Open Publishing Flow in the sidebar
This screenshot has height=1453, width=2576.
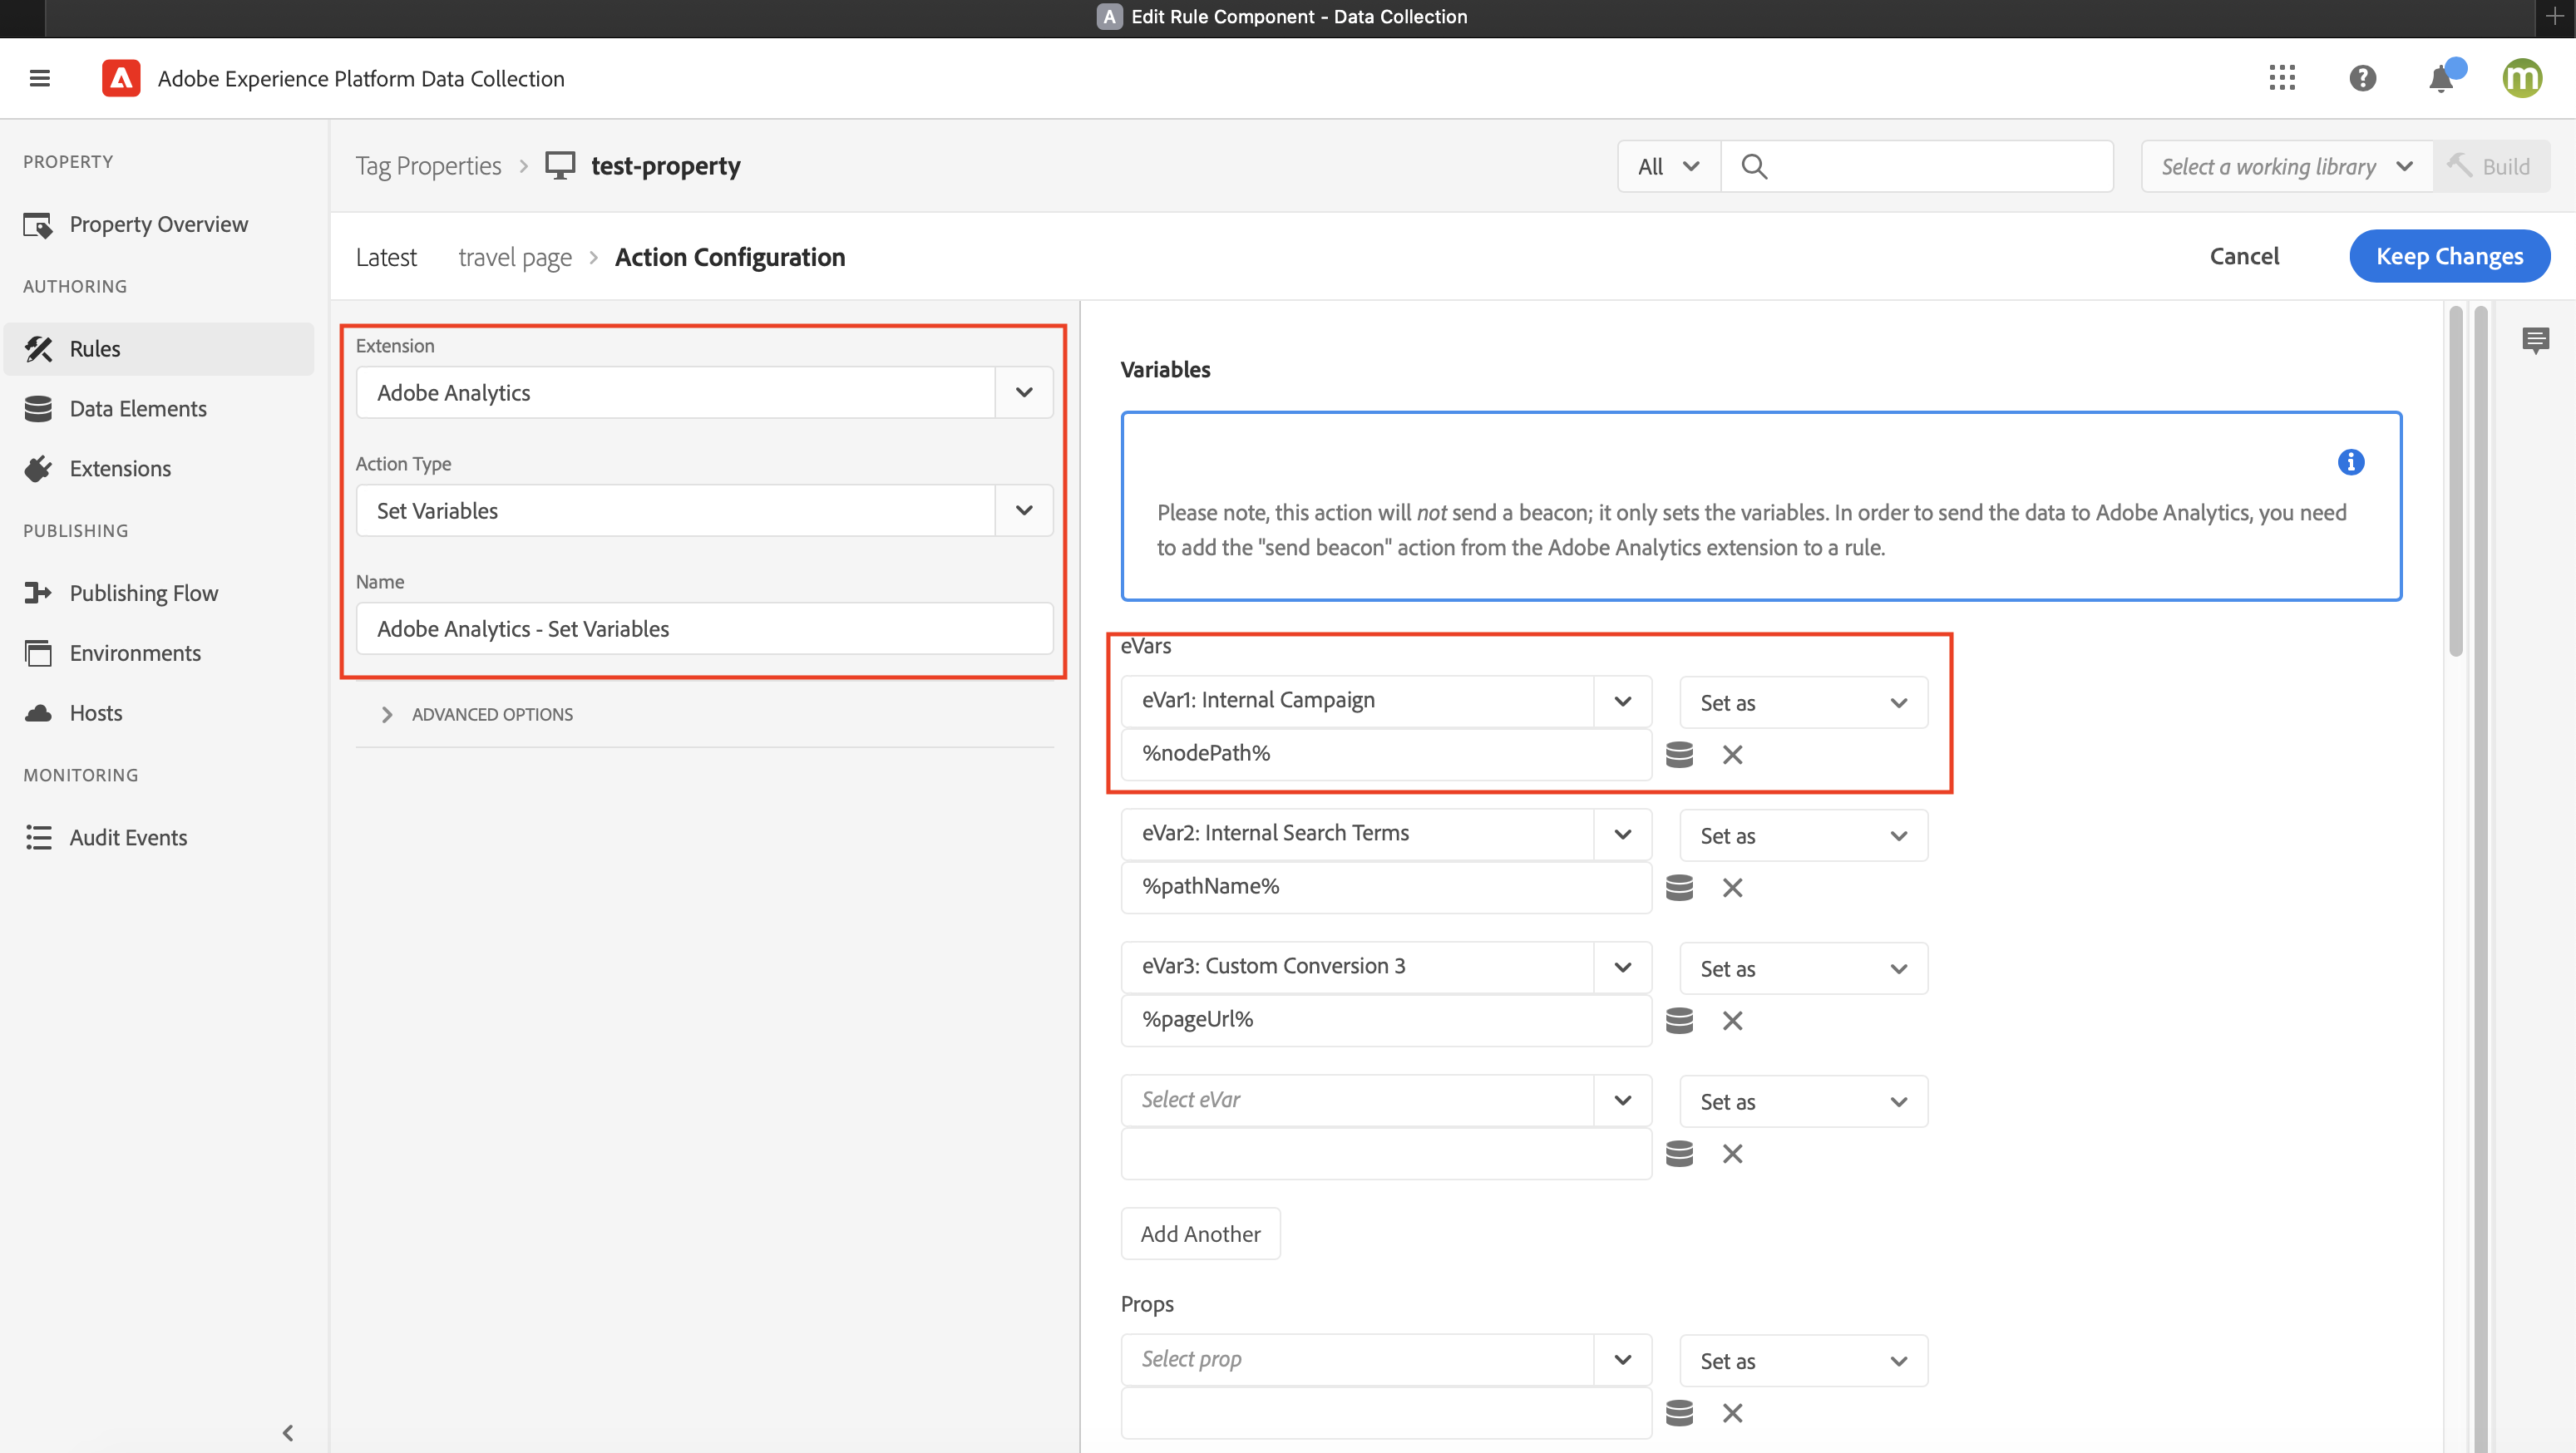(x=159, y=593)
